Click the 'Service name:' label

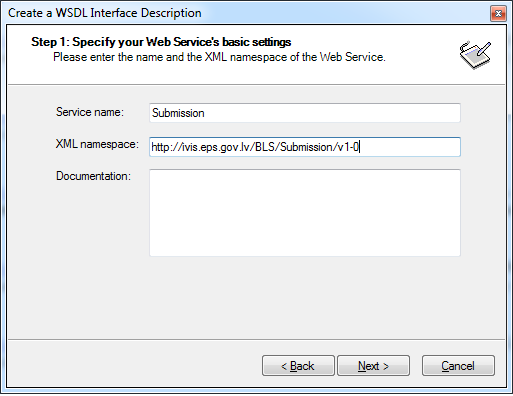(90, 112)
